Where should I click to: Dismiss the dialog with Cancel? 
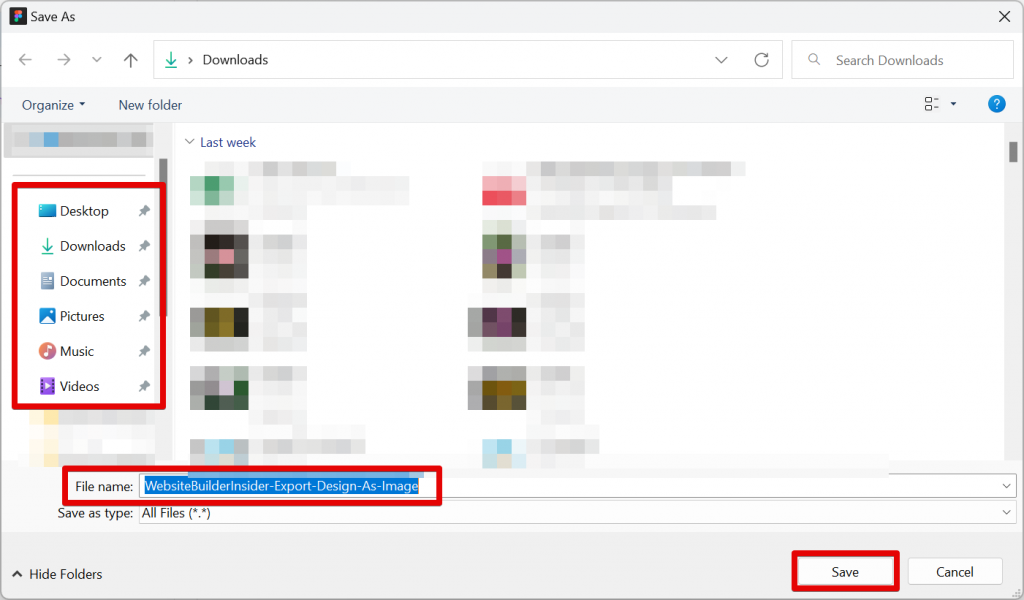point(955,571)
